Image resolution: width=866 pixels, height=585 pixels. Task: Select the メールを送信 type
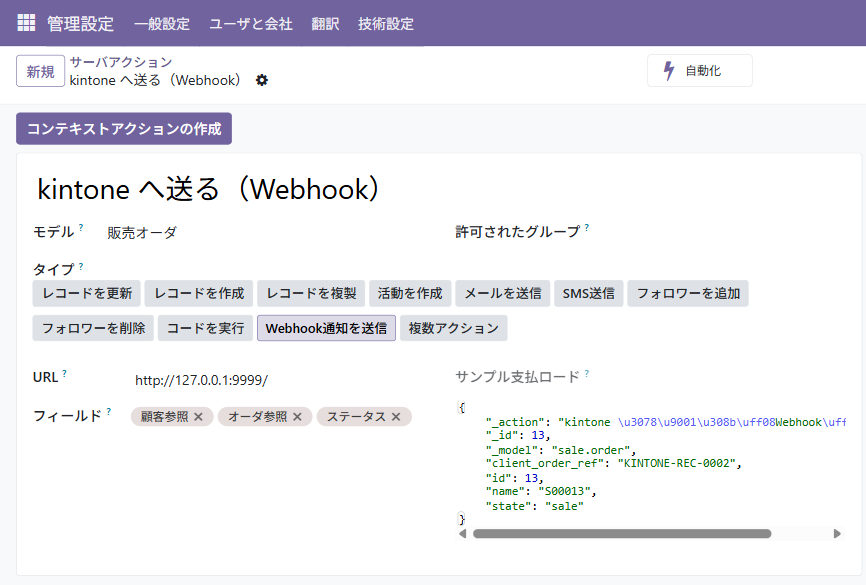[x=503, y=293]
